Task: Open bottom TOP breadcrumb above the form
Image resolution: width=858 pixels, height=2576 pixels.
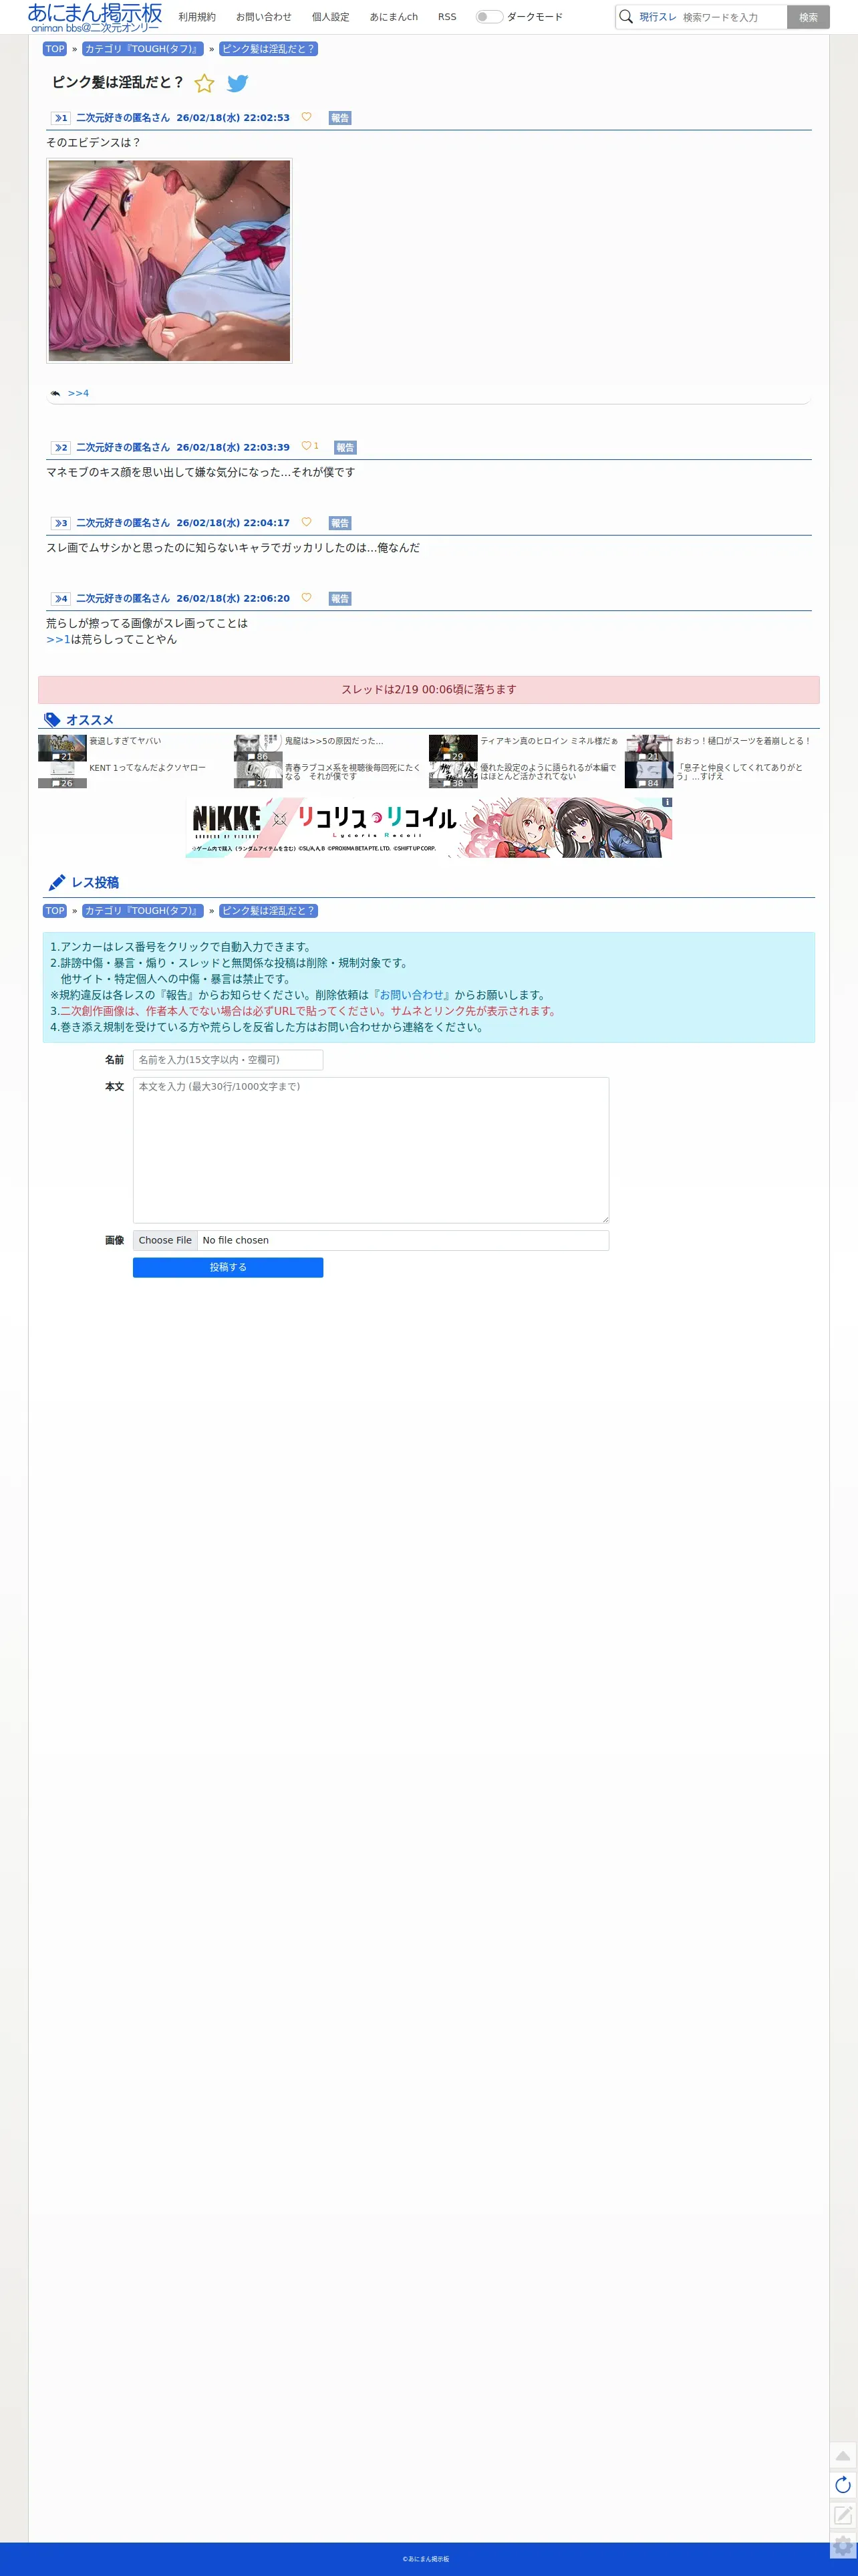Action: click(x=55, y=911)
